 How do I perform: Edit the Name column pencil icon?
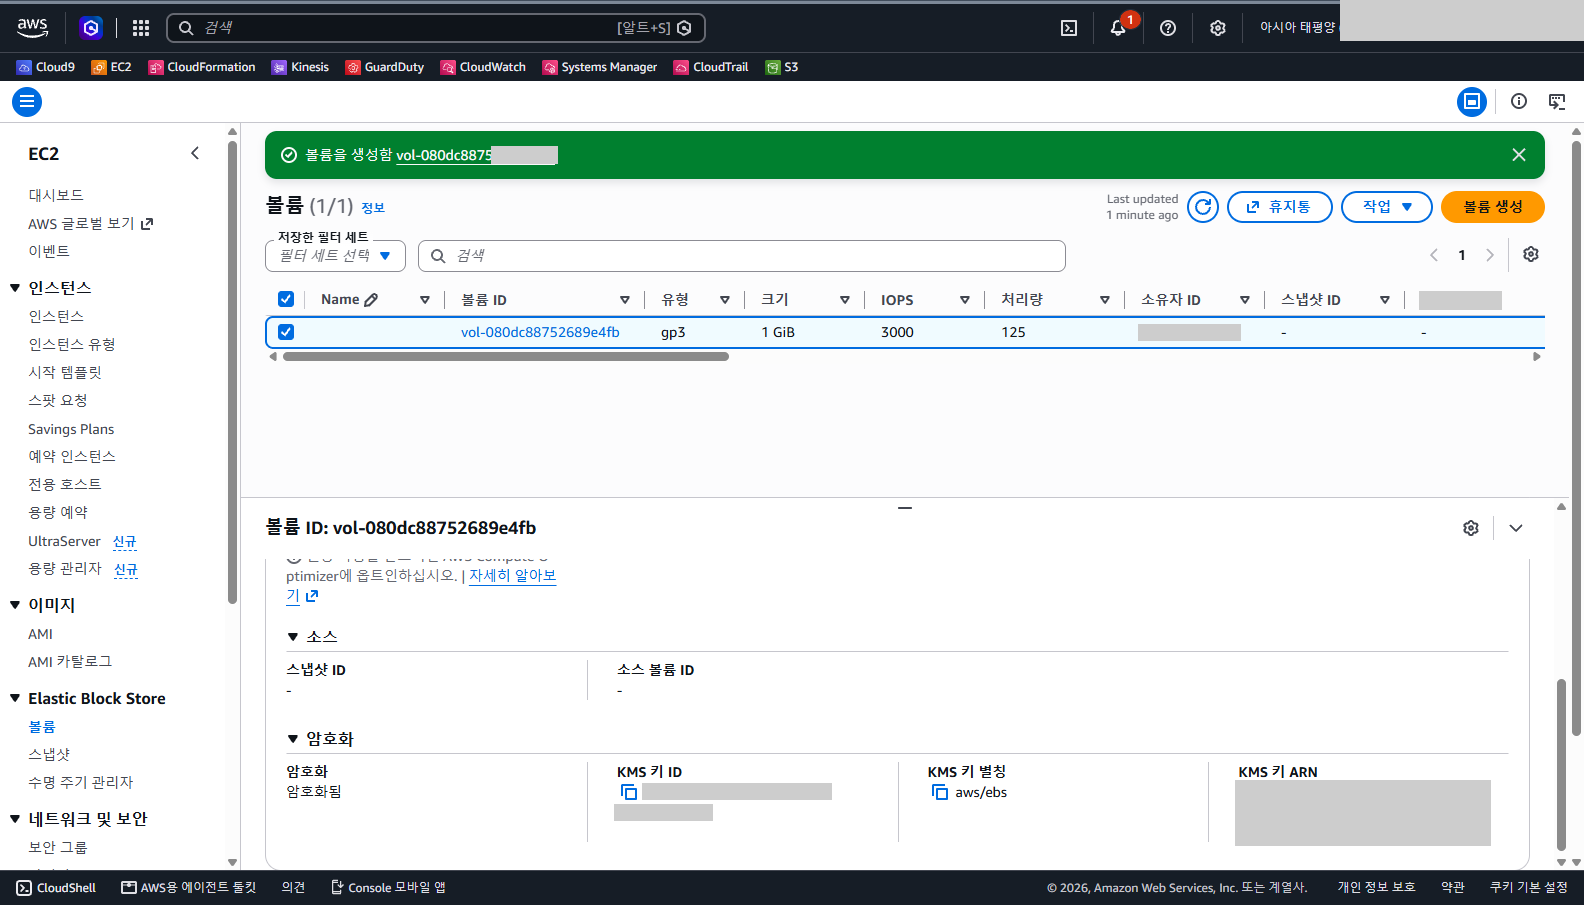[371, 300]
